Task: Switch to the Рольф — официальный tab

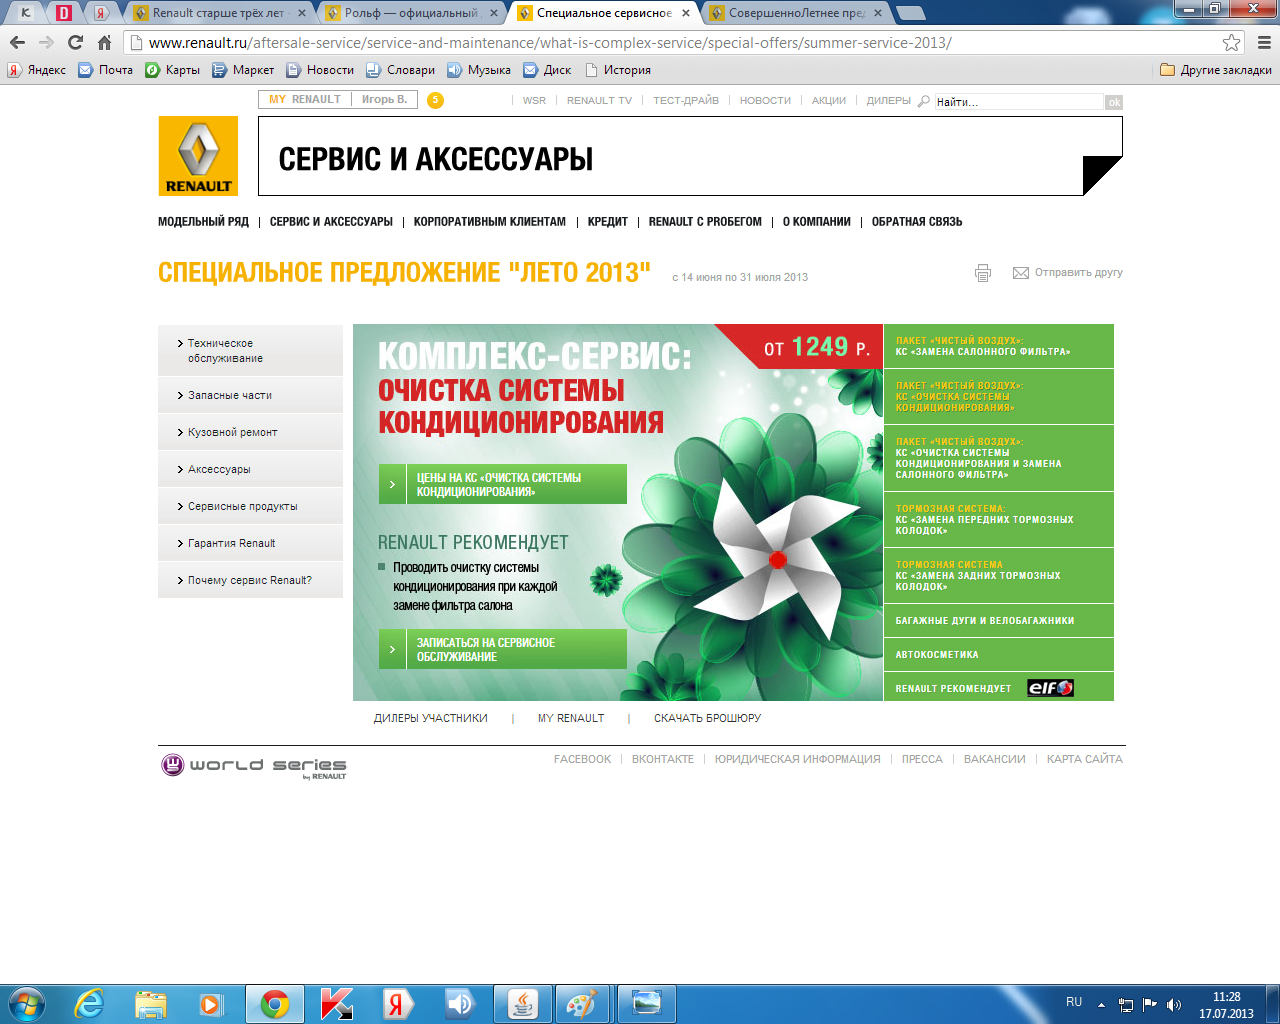Action: click(x=412, y=13)
